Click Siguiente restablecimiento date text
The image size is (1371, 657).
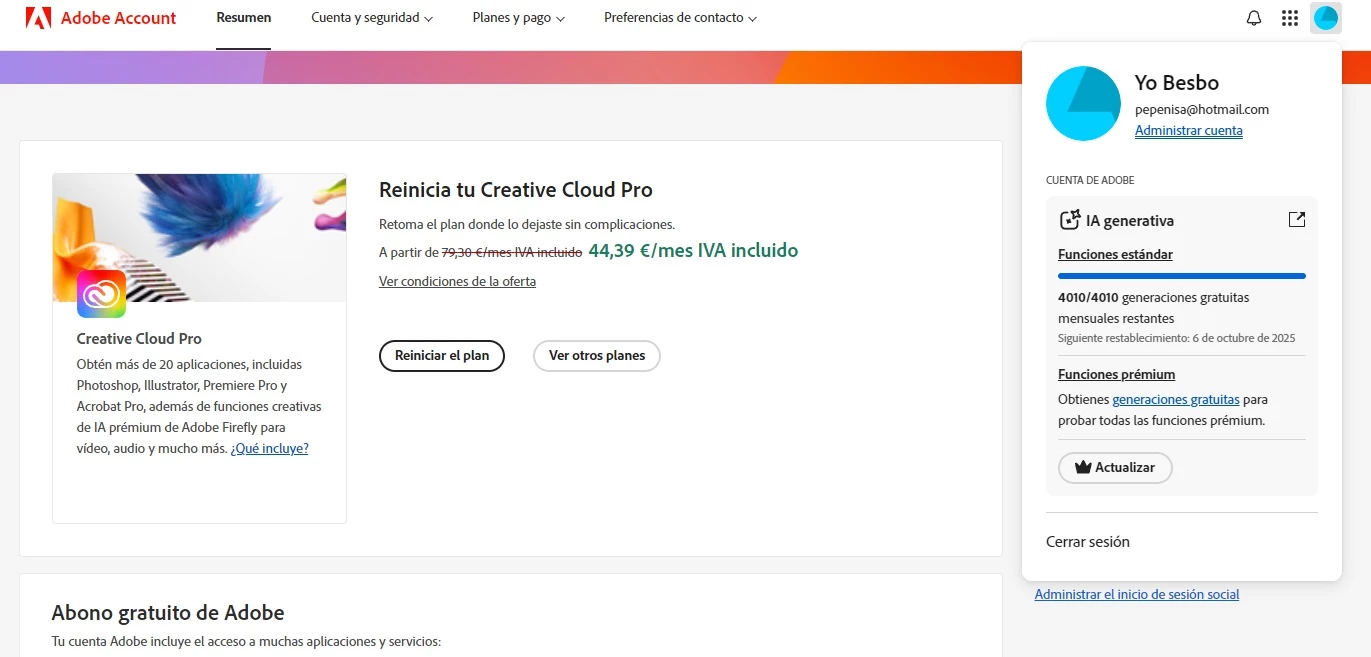[1177, 338]
